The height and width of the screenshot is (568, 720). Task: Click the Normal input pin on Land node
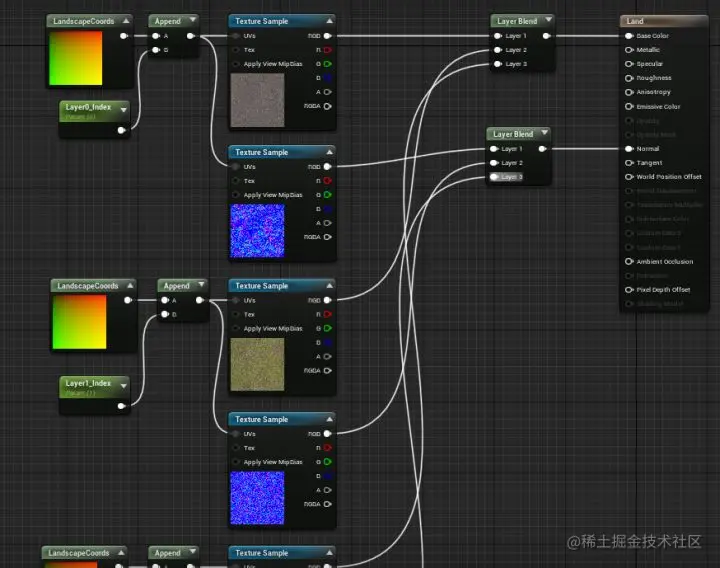pyautogui.click(x=629, y=149)
